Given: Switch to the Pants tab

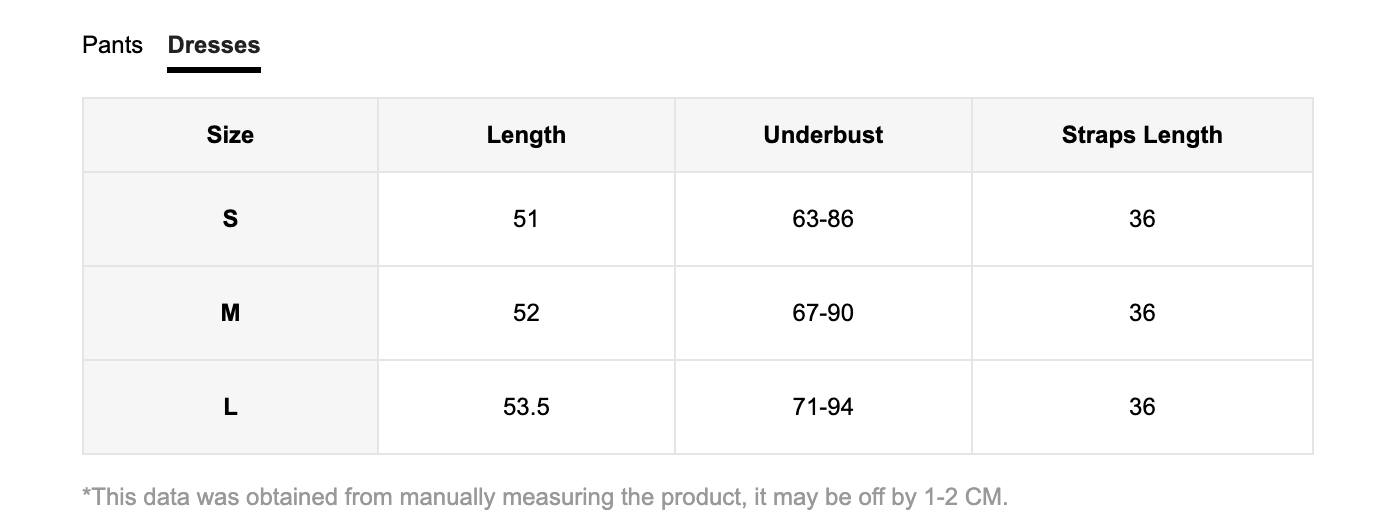Looking at the screenshot, I should tap(112, 45).
